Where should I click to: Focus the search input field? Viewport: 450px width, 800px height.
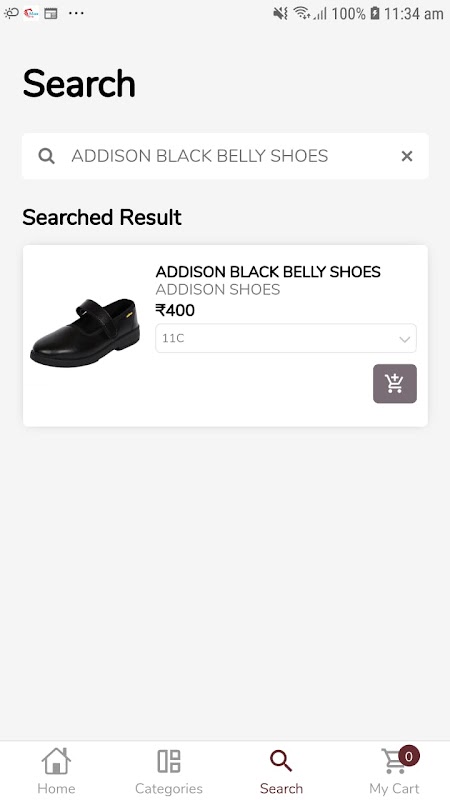click(225, 156)
